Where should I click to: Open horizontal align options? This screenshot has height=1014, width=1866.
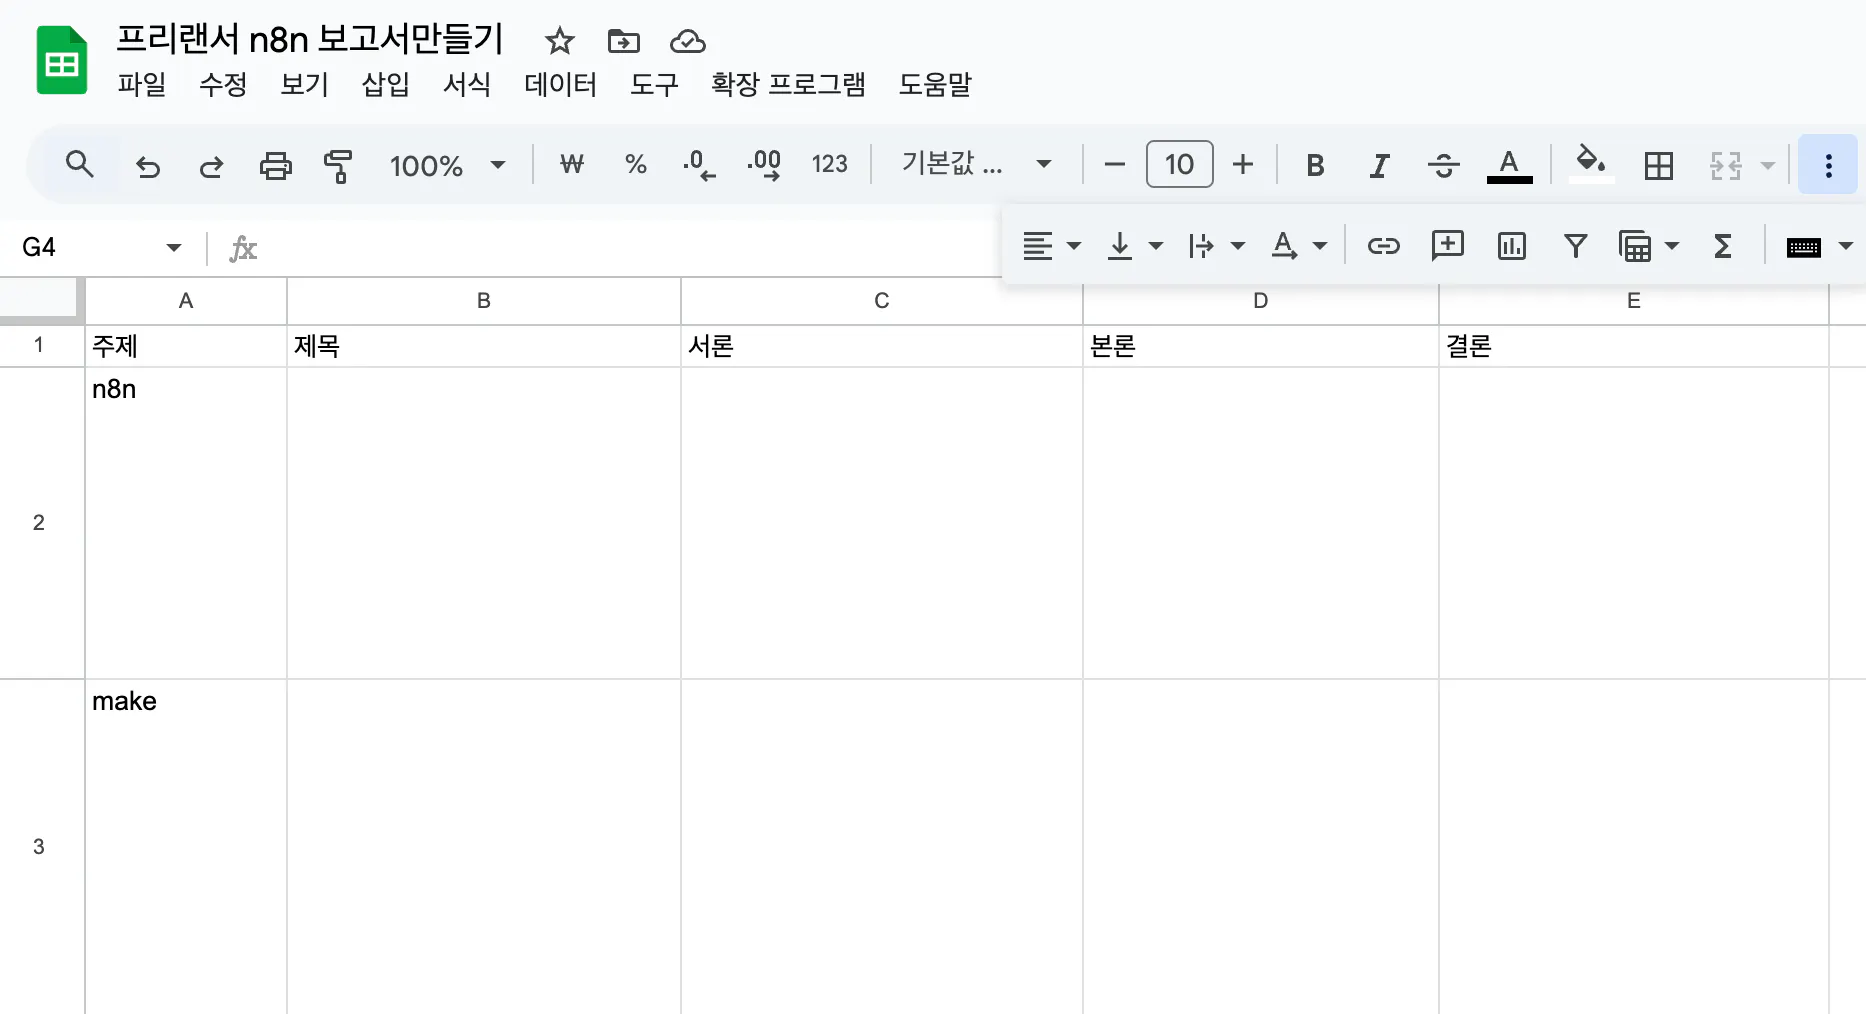click(1051, 245)
